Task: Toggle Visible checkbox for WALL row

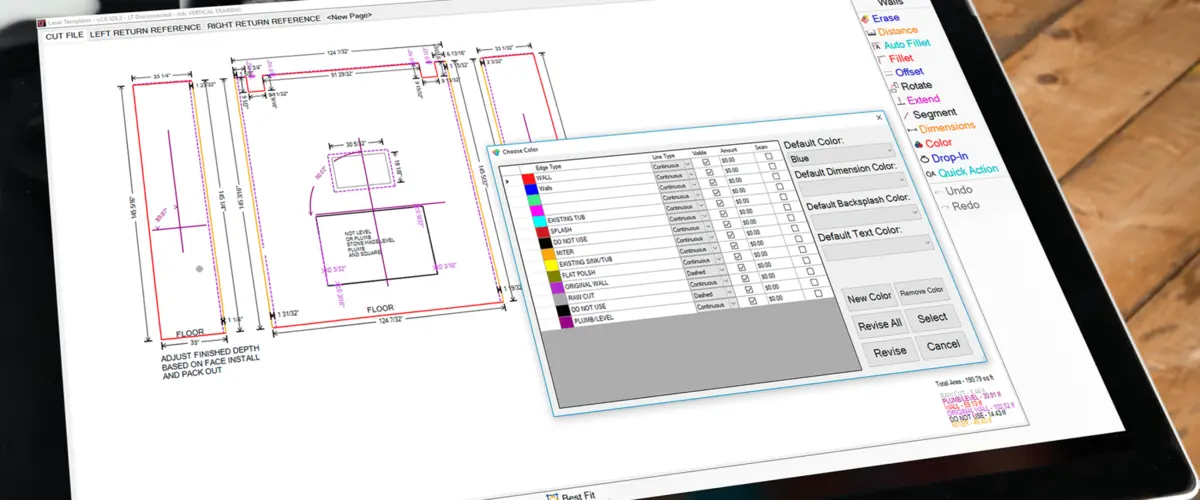Action: 707,161
